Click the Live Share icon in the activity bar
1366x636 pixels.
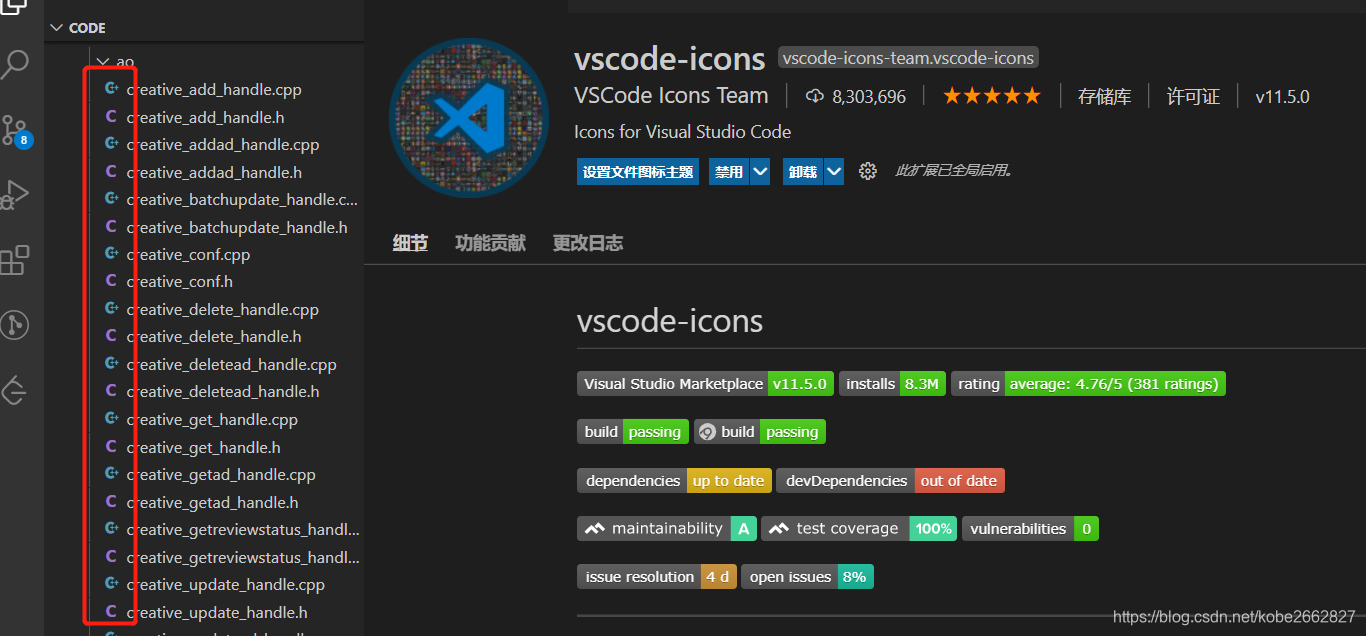(15, 324)
